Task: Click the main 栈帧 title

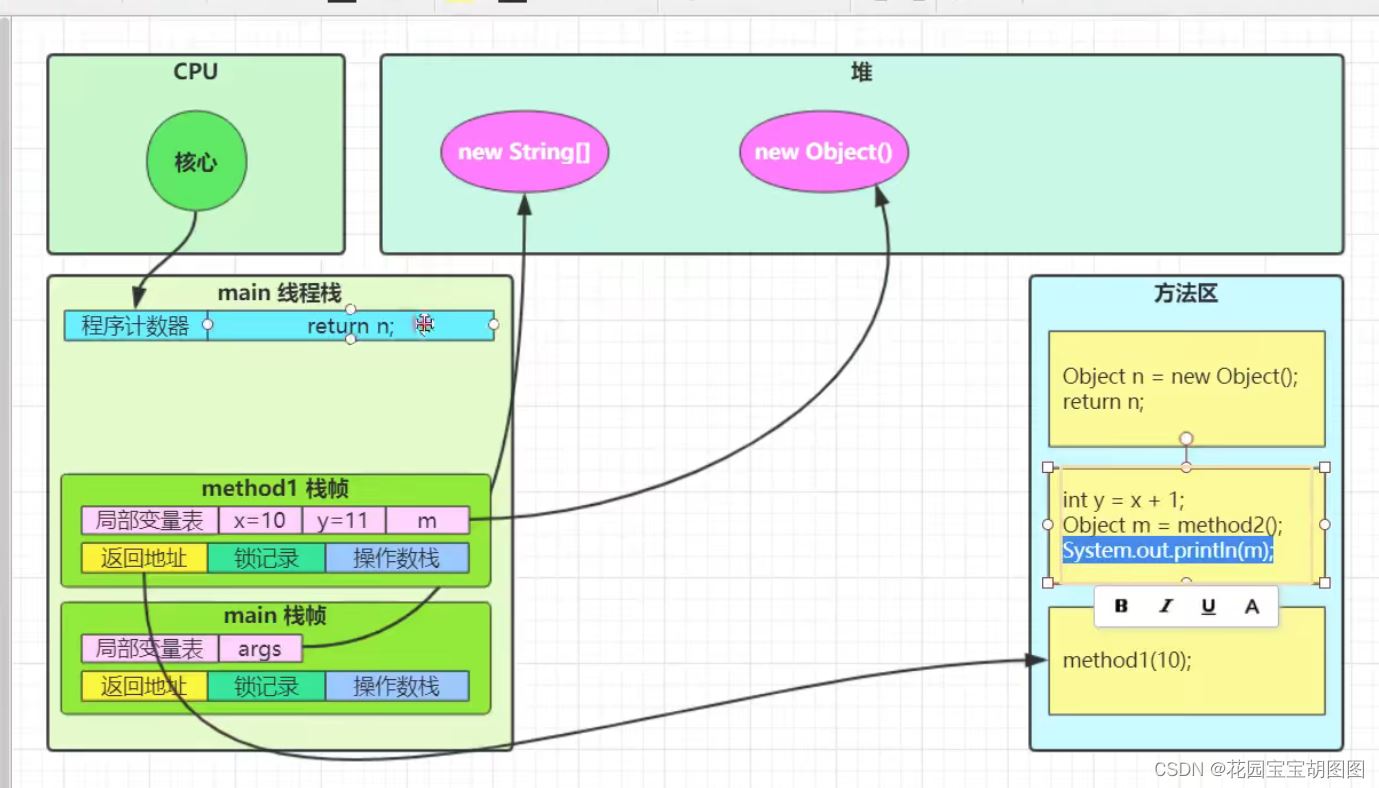Action: coord(275,616)
